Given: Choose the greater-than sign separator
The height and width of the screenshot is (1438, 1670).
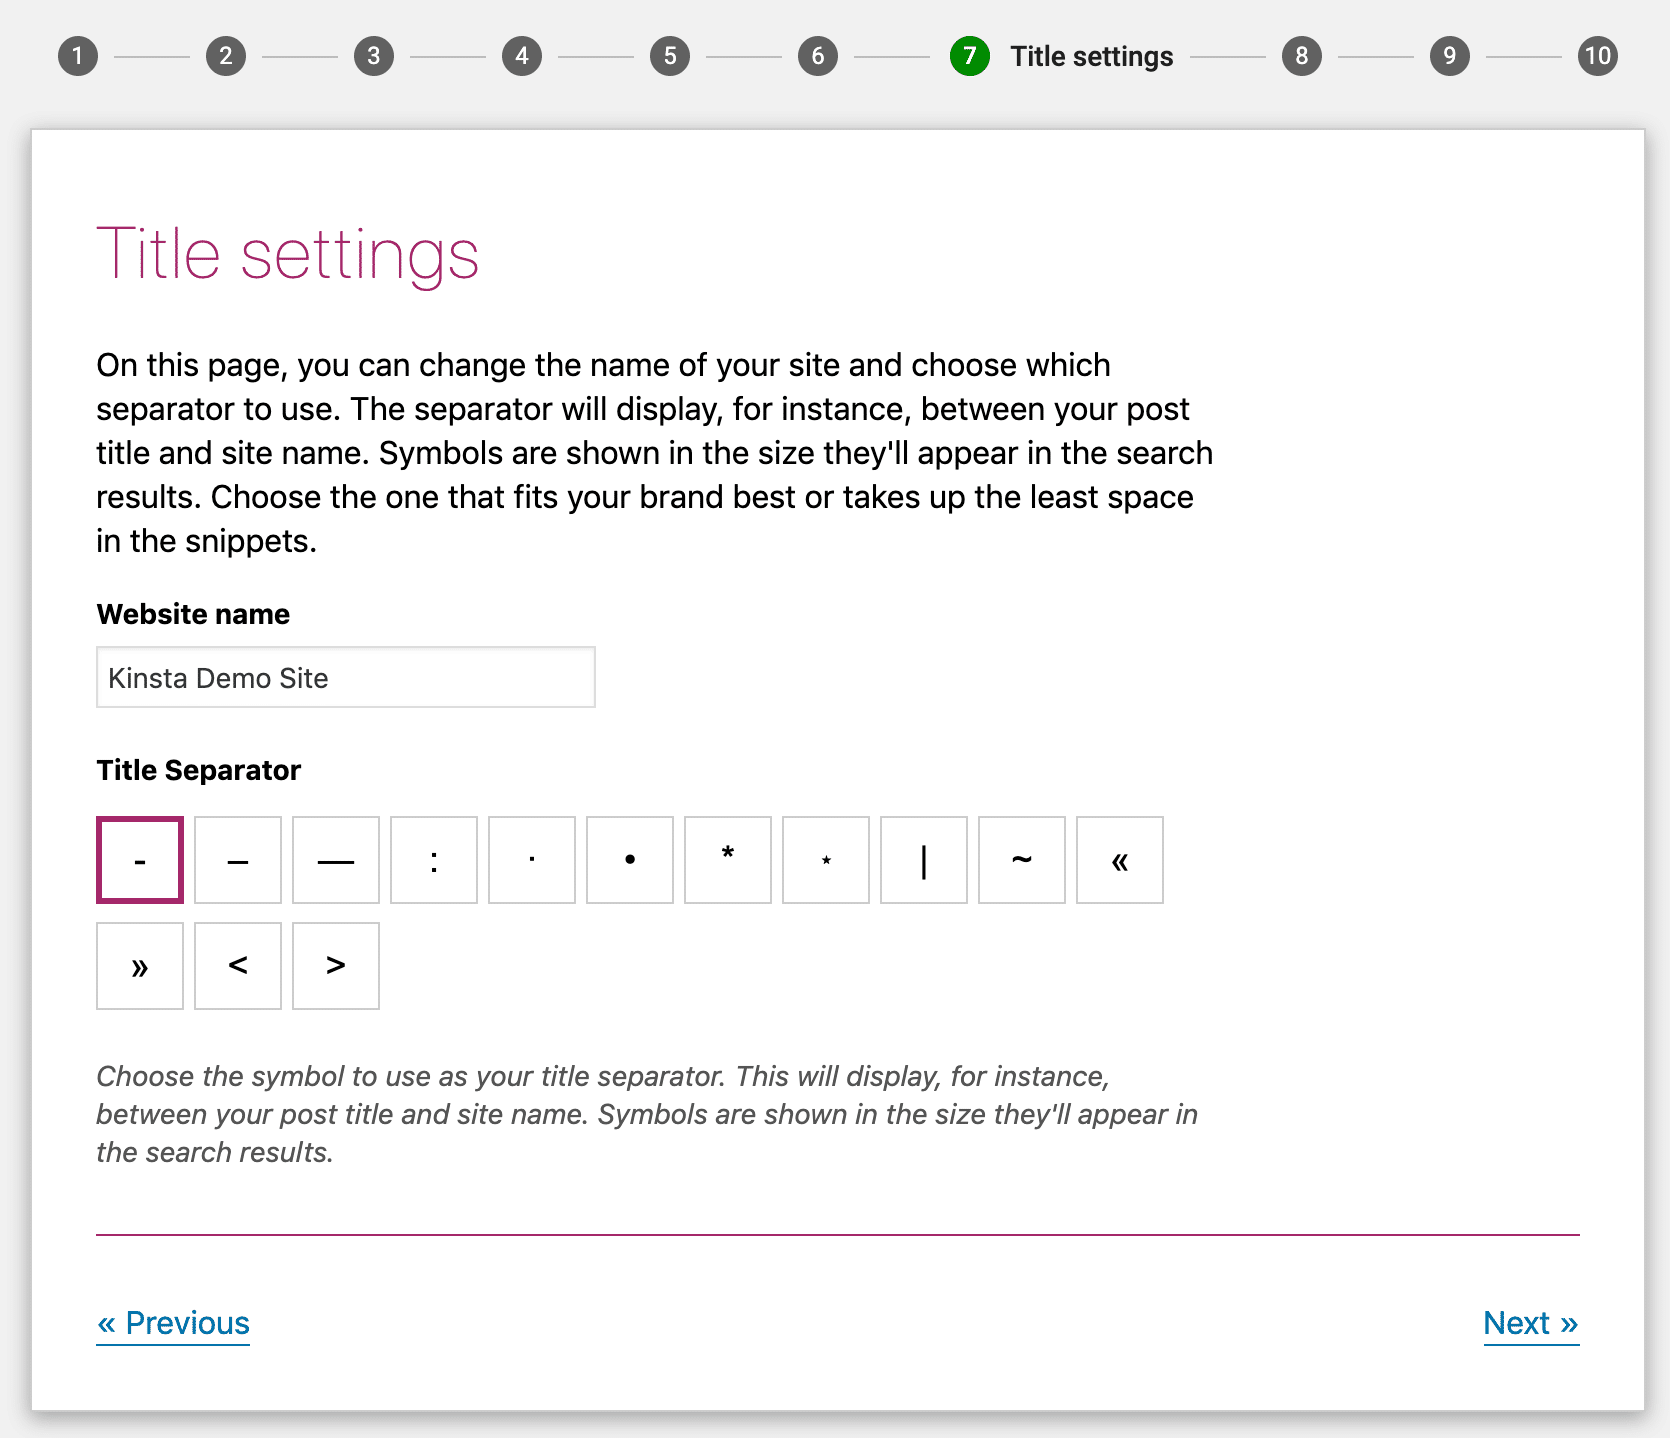Looking at the screenshot, I should pos(336,966).
